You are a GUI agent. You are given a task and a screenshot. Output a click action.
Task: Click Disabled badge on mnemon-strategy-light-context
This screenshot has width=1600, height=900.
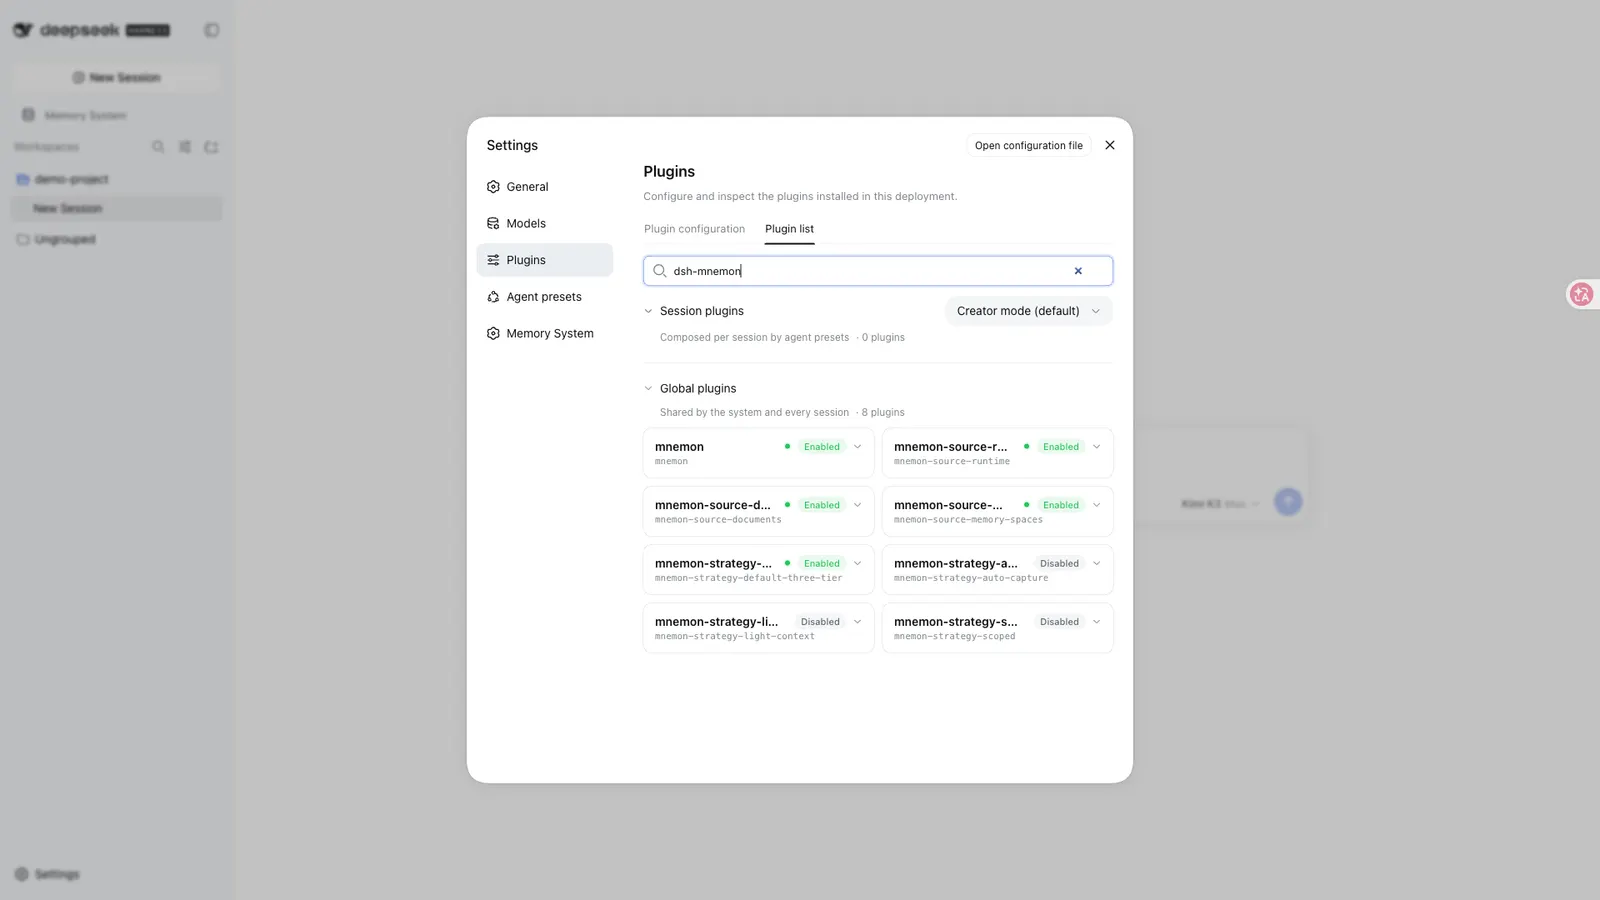820,622
